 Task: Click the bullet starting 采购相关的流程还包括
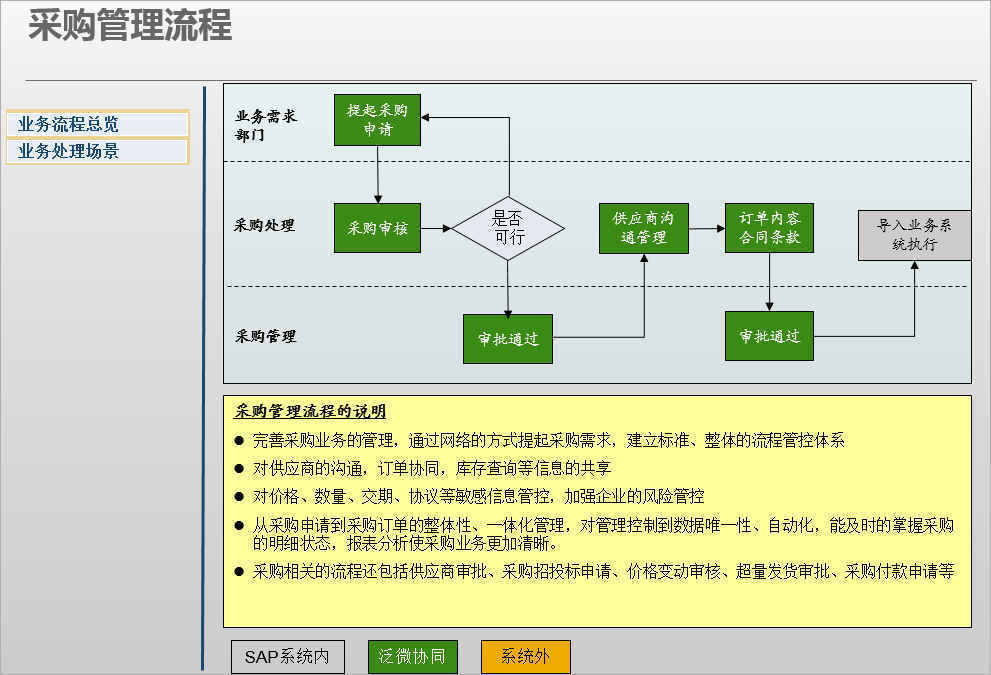603,571
